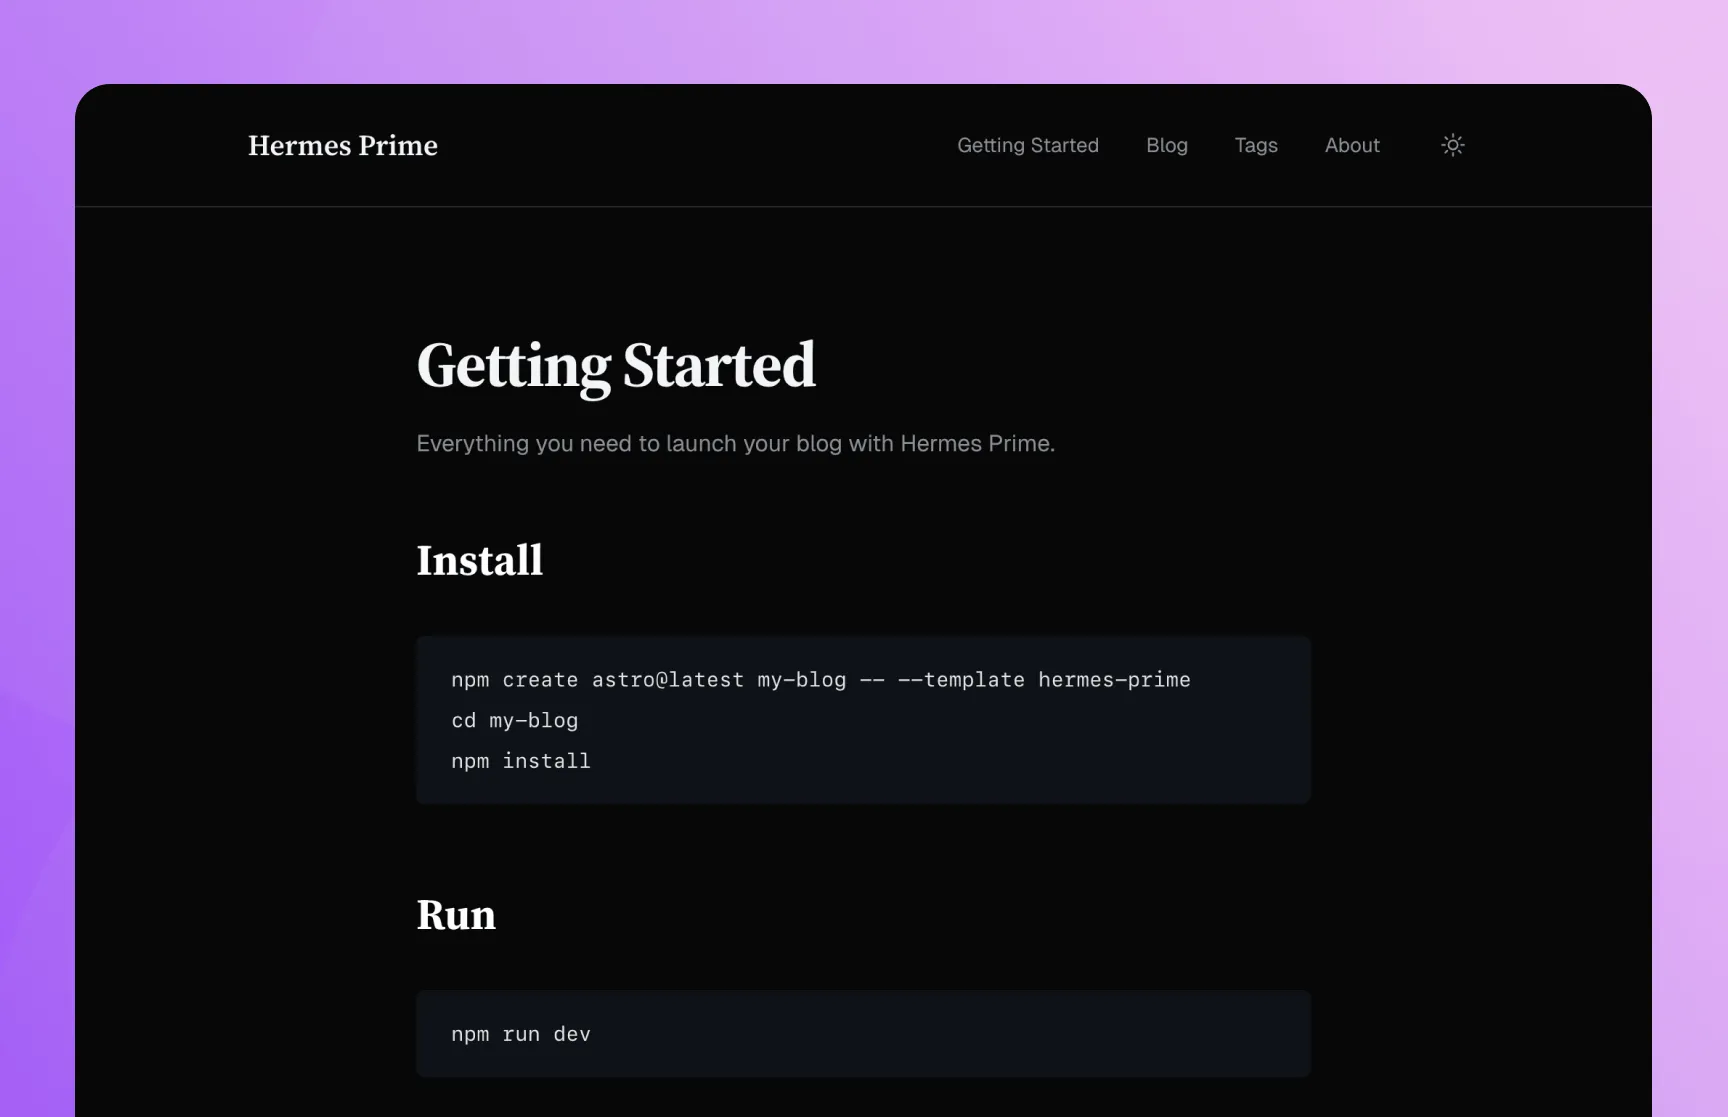The width and height of the screenshot is (1728, 1117).
Task: Open the Getting Started nav link
Action: click(x=1027, y=145)
